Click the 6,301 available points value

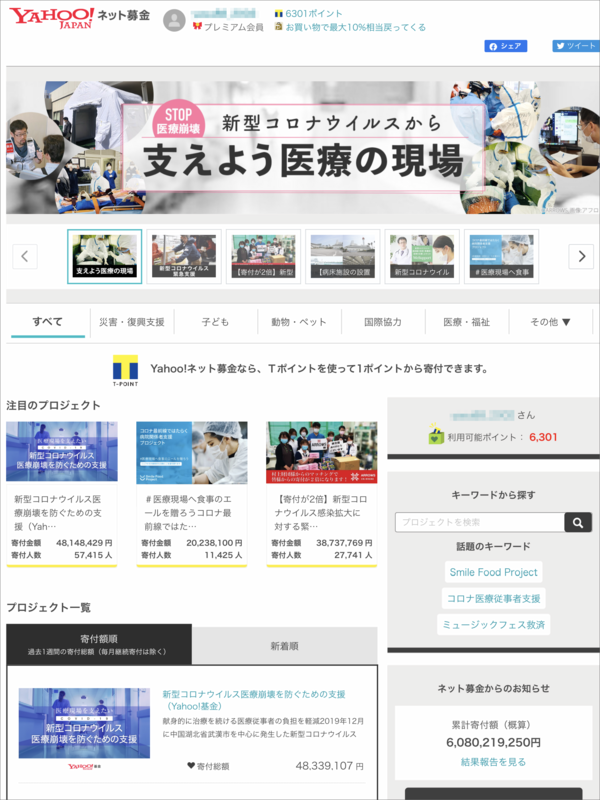[543, 437]
